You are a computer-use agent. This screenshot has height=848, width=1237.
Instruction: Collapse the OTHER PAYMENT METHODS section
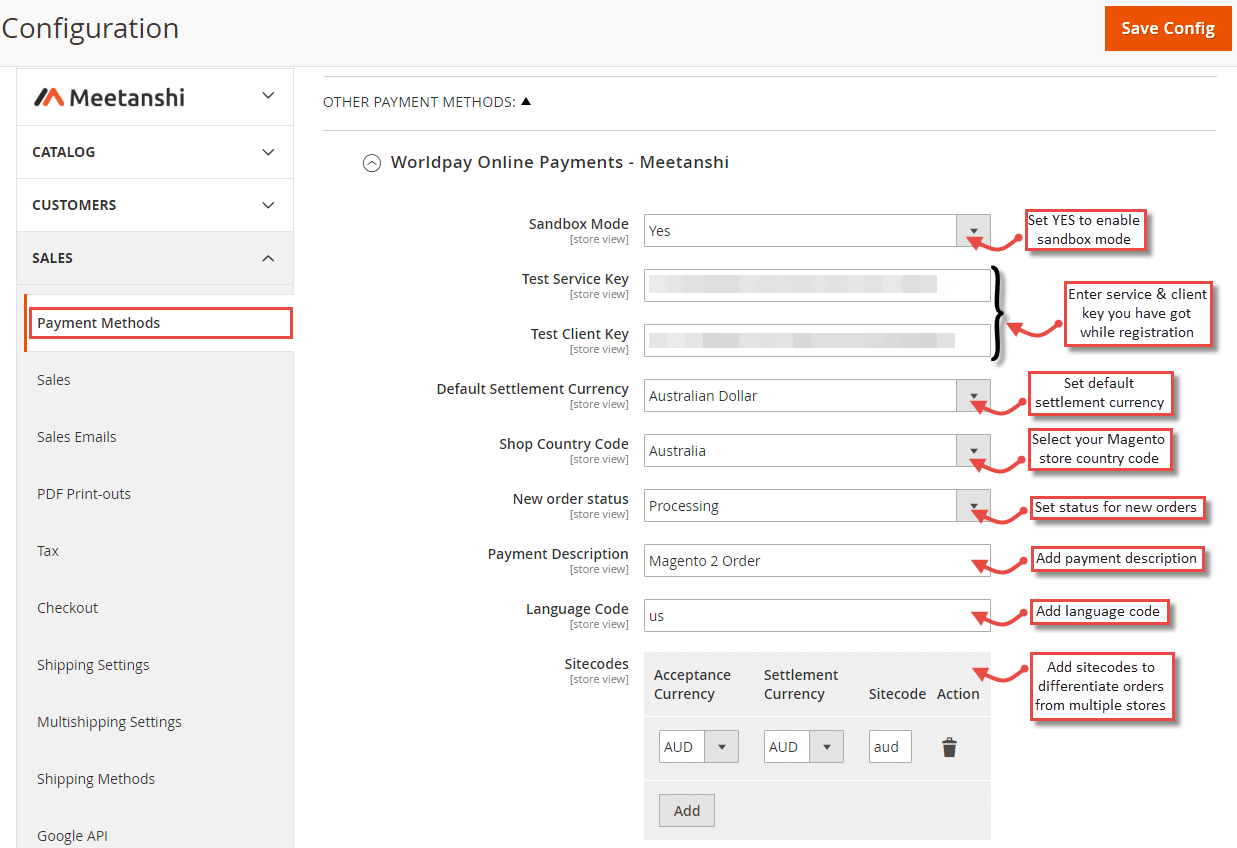[x=527, y=100]
